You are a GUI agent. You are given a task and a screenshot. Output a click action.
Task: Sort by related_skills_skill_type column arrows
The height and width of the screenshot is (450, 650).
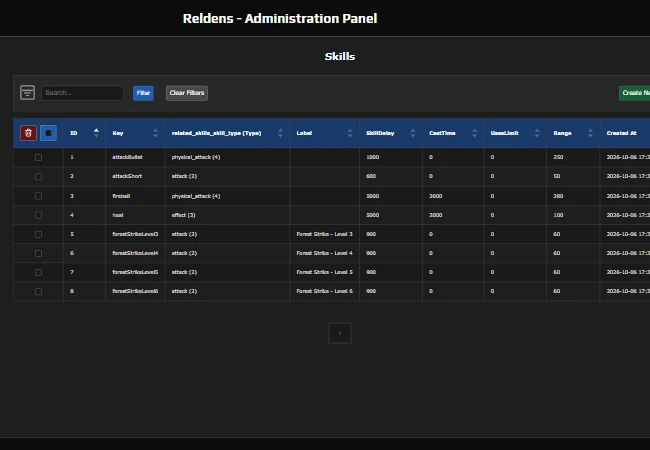click(x=280, y=133)
